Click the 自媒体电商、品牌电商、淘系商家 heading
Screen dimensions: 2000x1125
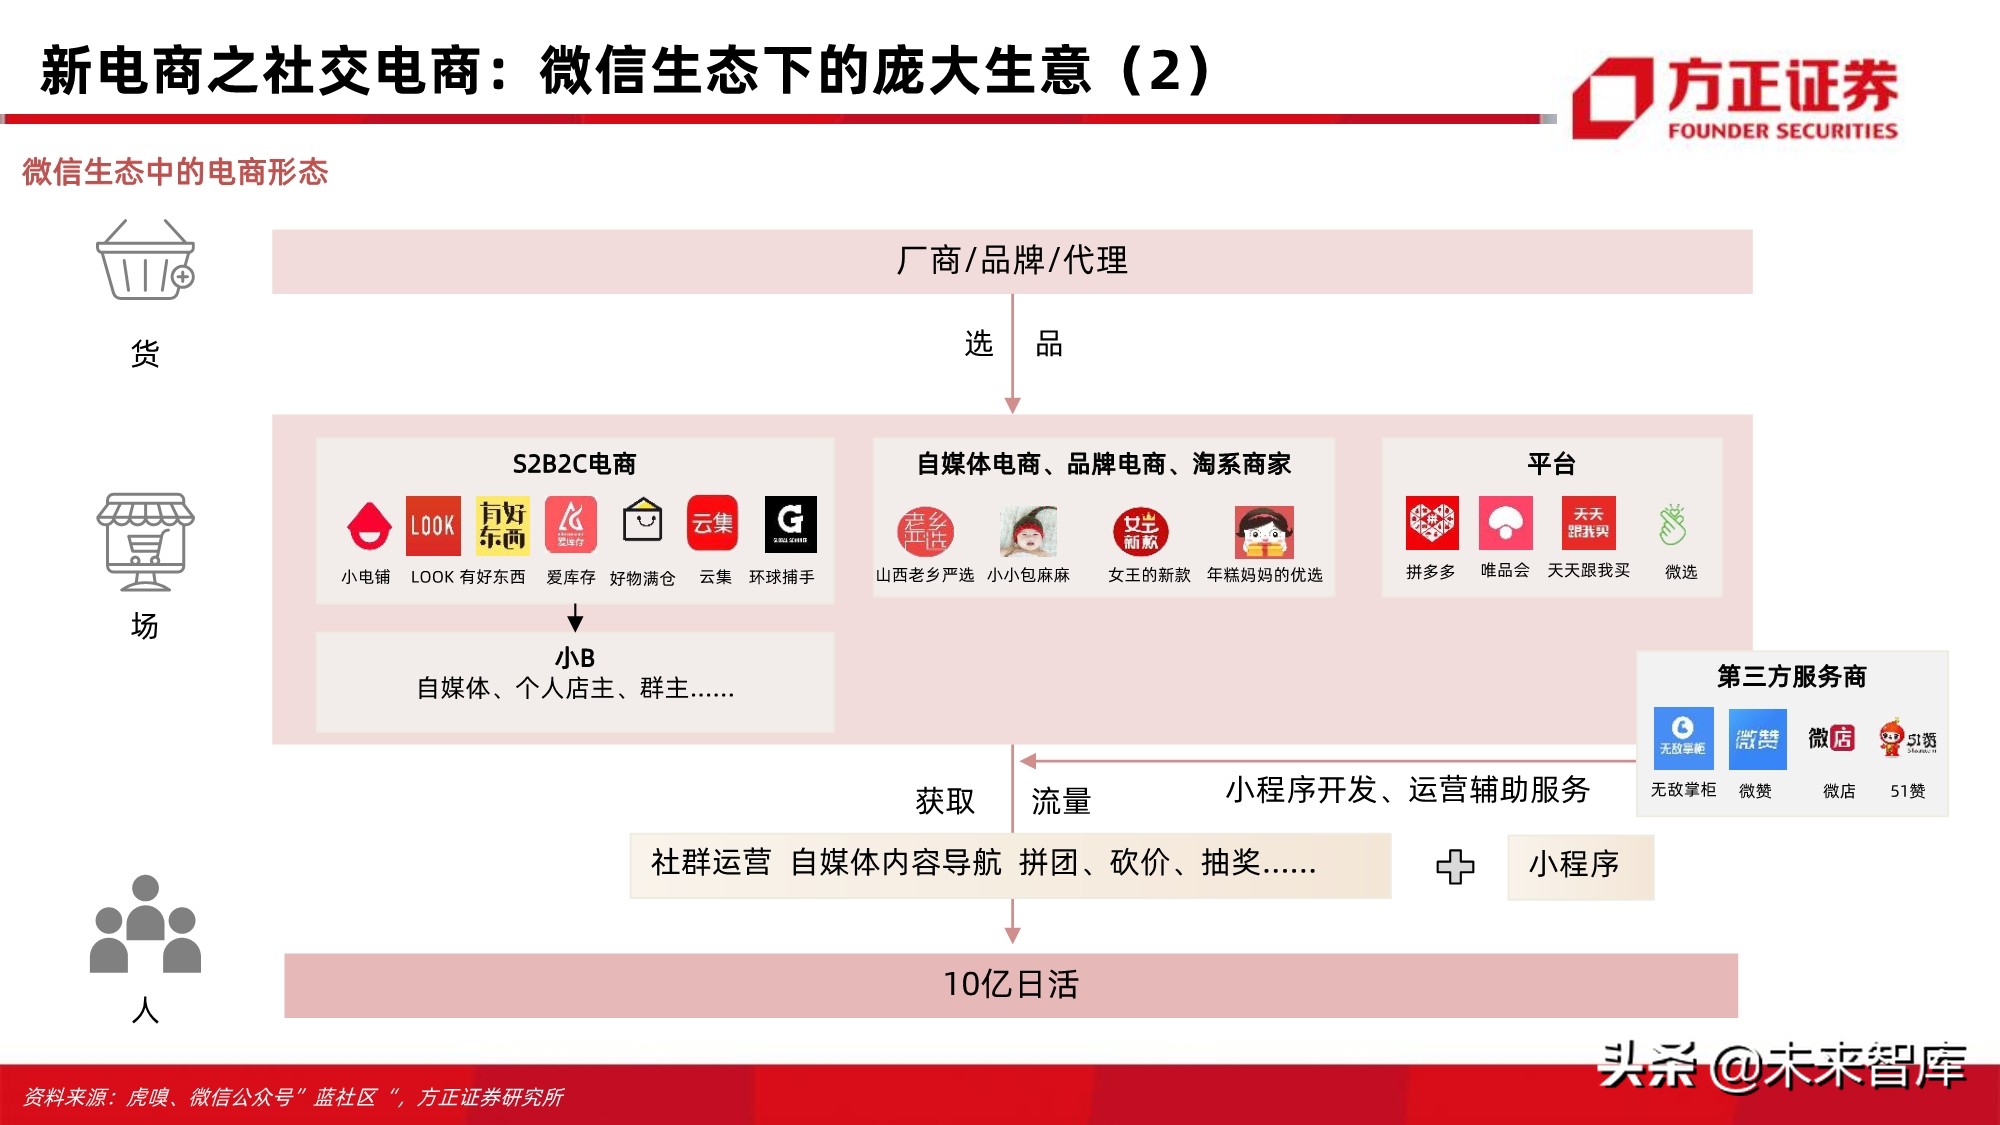click(x=1104, y=464)
